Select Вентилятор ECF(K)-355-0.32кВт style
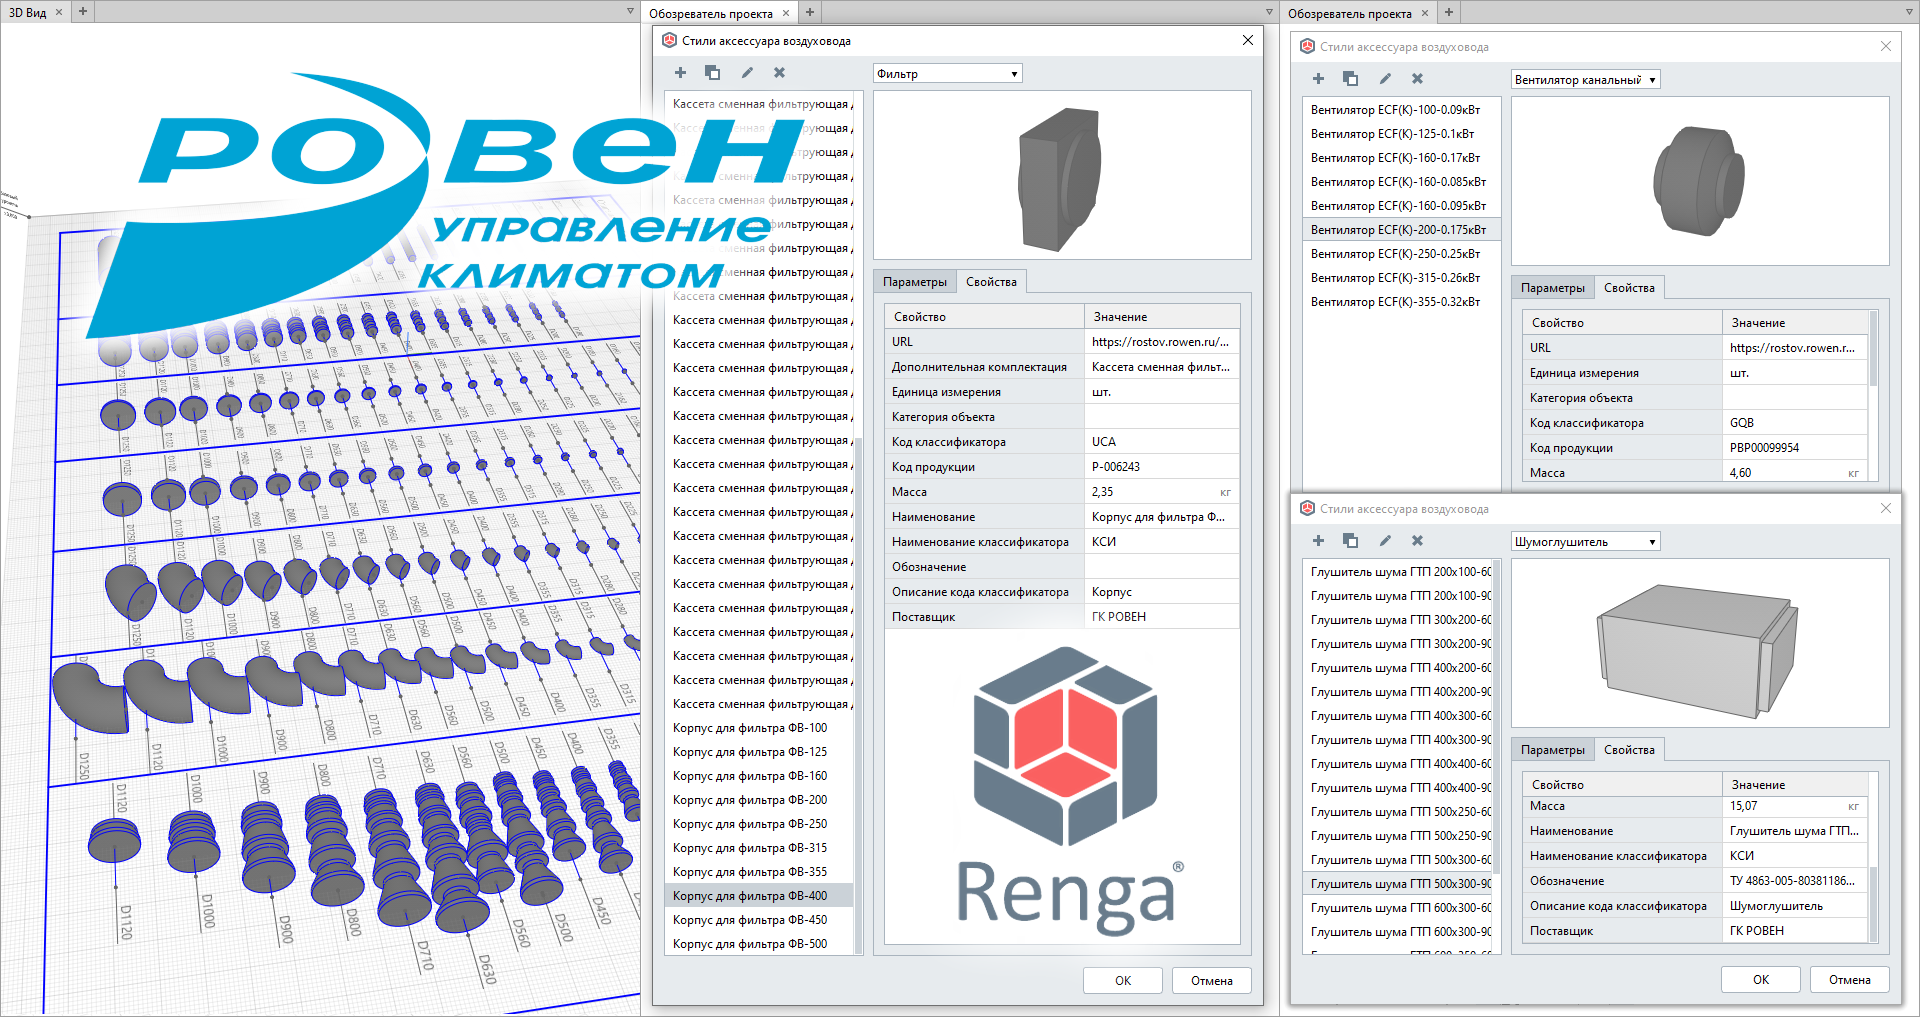Viewport: 1920px width, 1017px height. click(x=1402, y=302)
